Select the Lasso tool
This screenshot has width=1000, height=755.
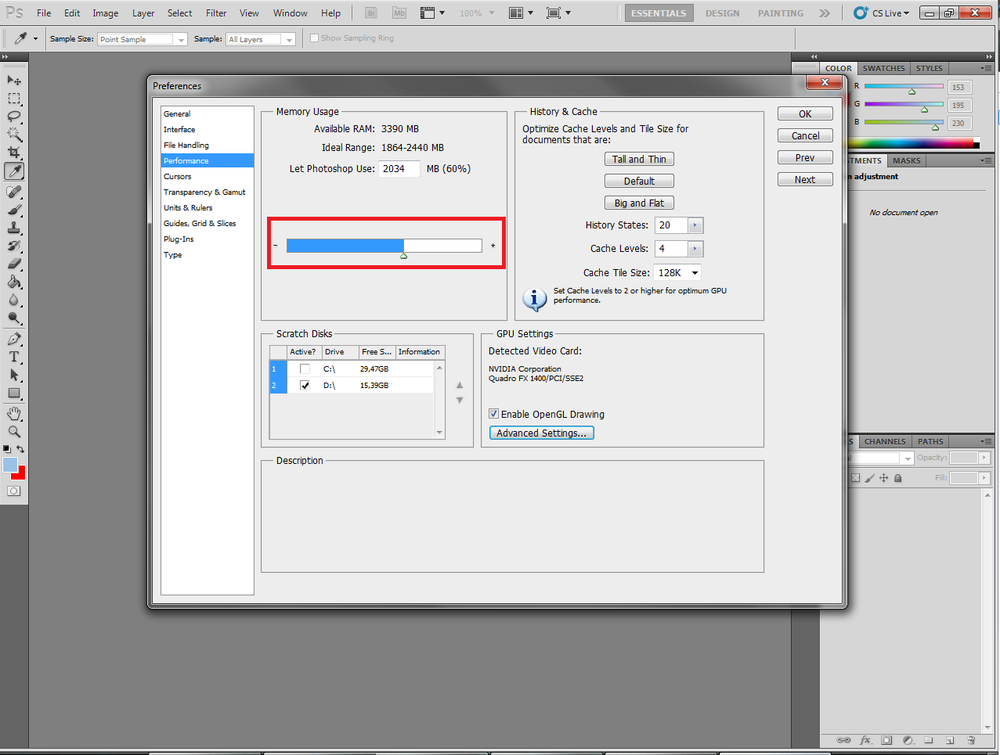15,116
